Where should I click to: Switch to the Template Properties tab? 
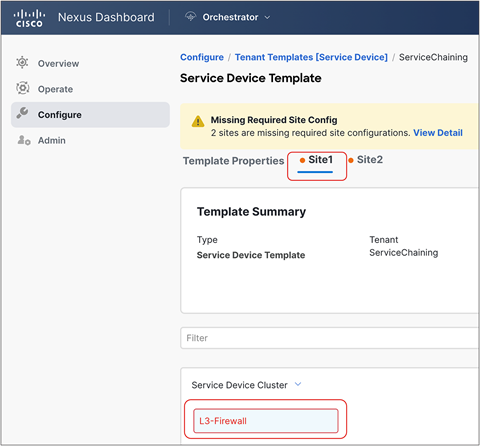tap(233, 161)
